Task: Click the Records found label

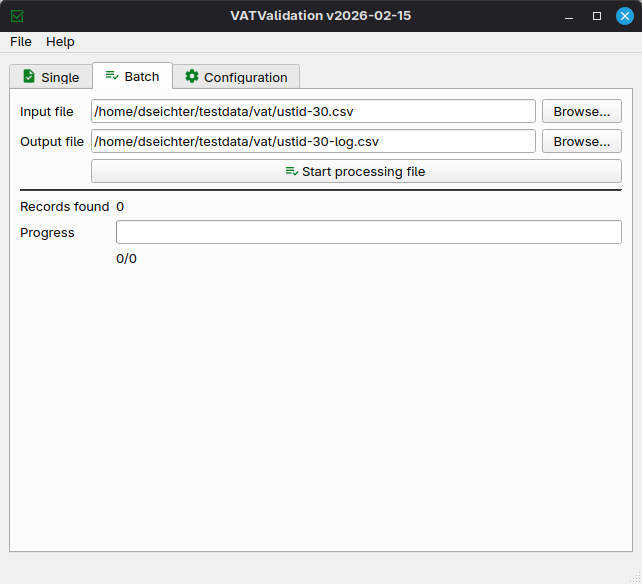Action: (x=64, y=207)
